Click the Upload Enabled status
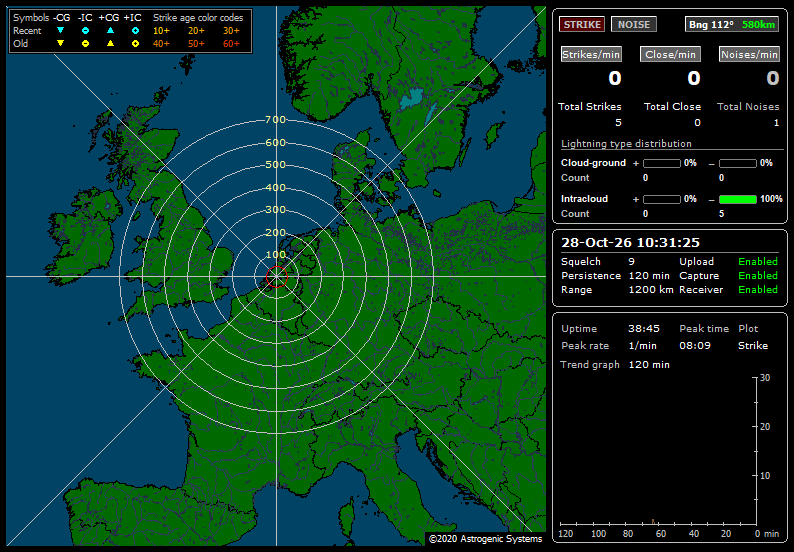Image resolution: width=794 pixels, height=552 pixels. [758, 262]
